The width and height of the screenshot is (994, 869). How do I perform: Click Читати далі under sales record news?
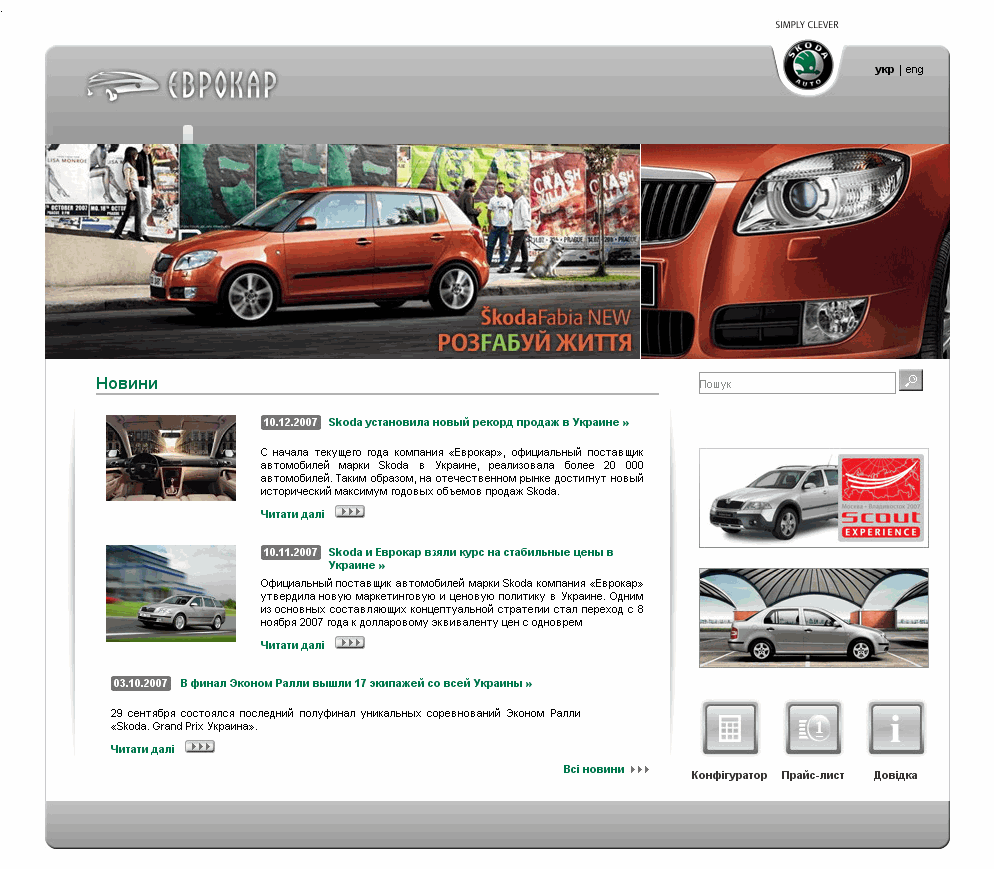tap(292, 514)
